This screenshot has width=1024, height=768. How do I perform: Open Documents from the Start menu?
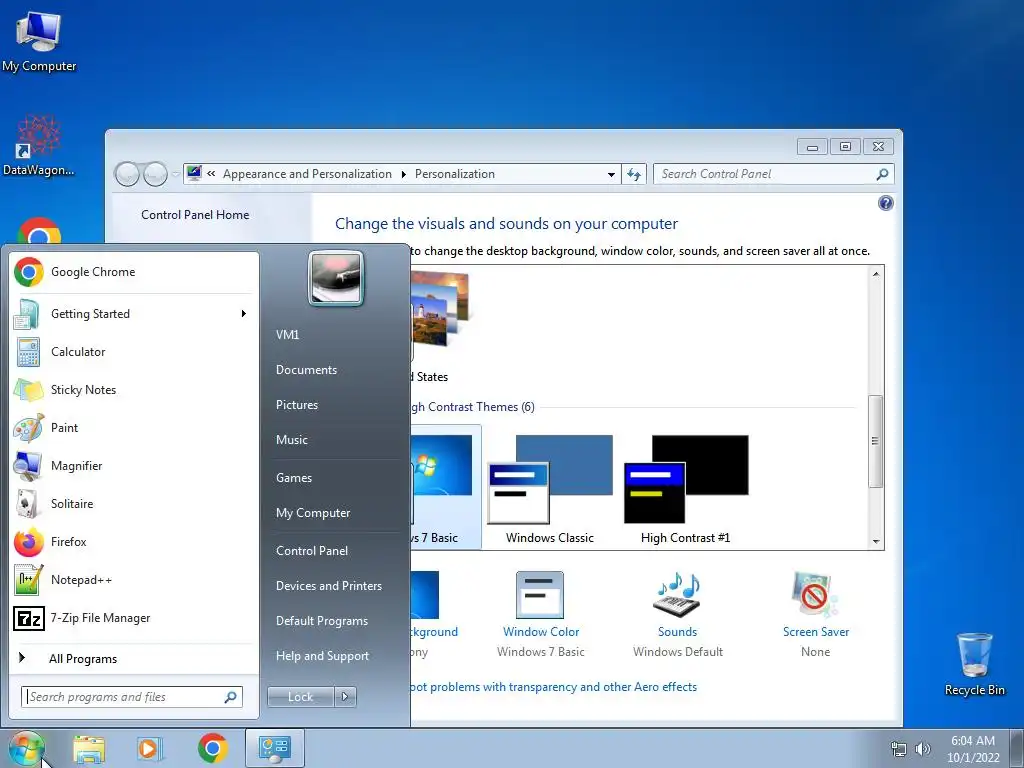306,370
